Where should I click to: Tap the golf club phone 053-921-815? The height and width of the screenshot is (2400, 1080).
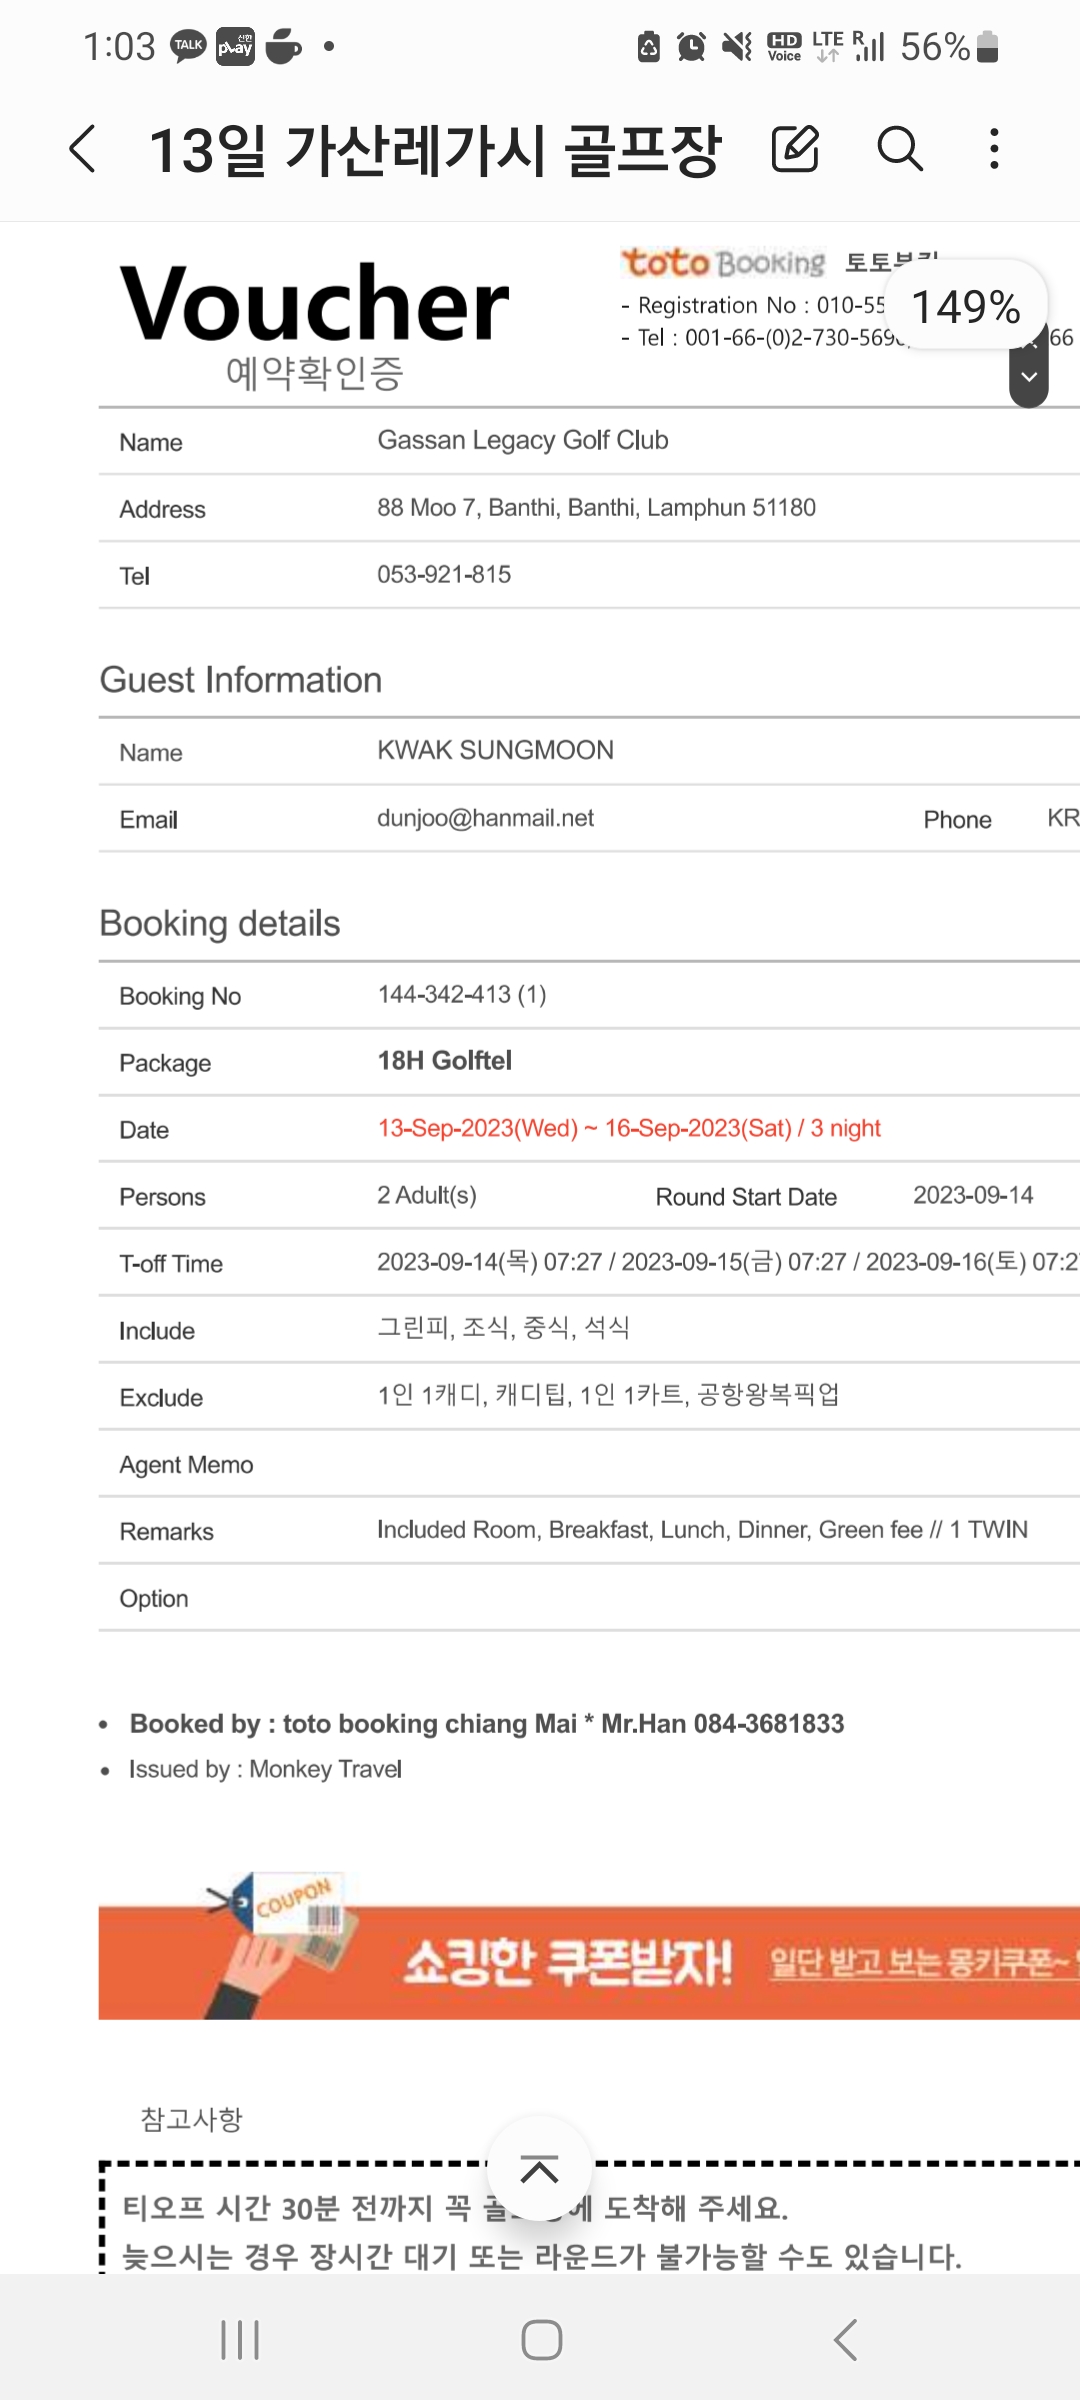pos(444,574)
